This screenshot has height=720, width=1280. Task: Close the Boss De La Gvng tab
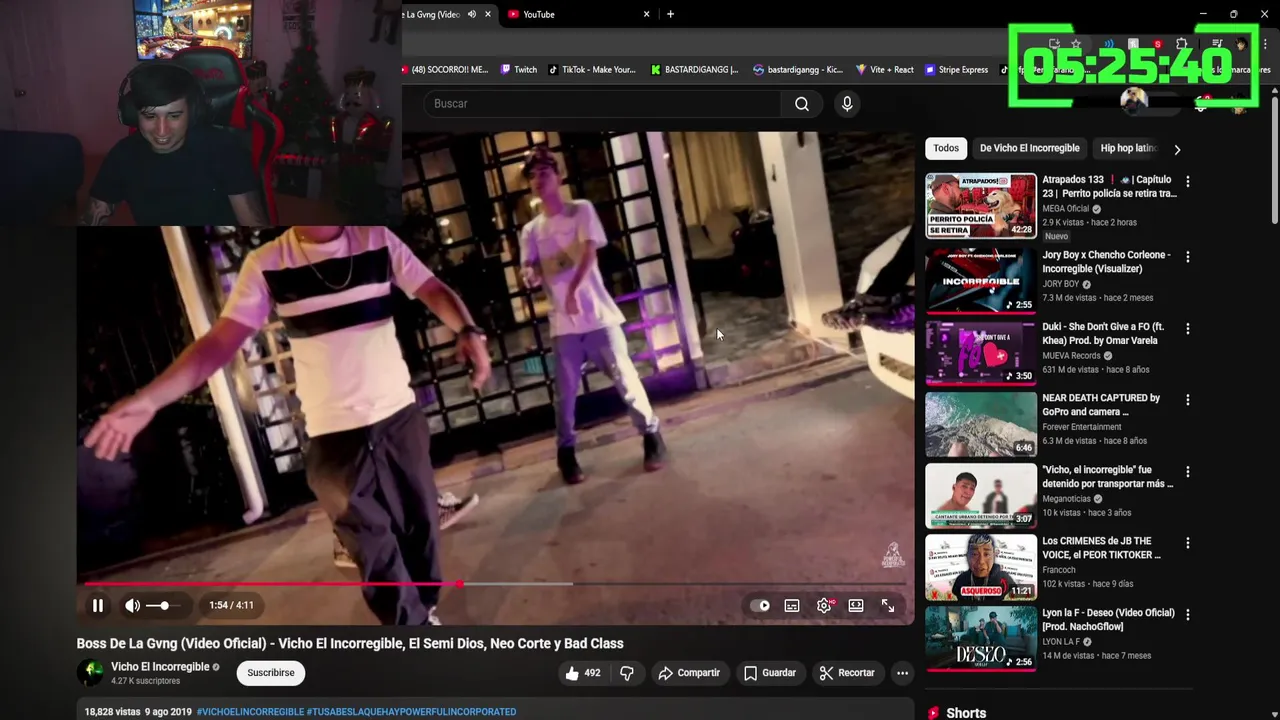(x=488, y=14)
